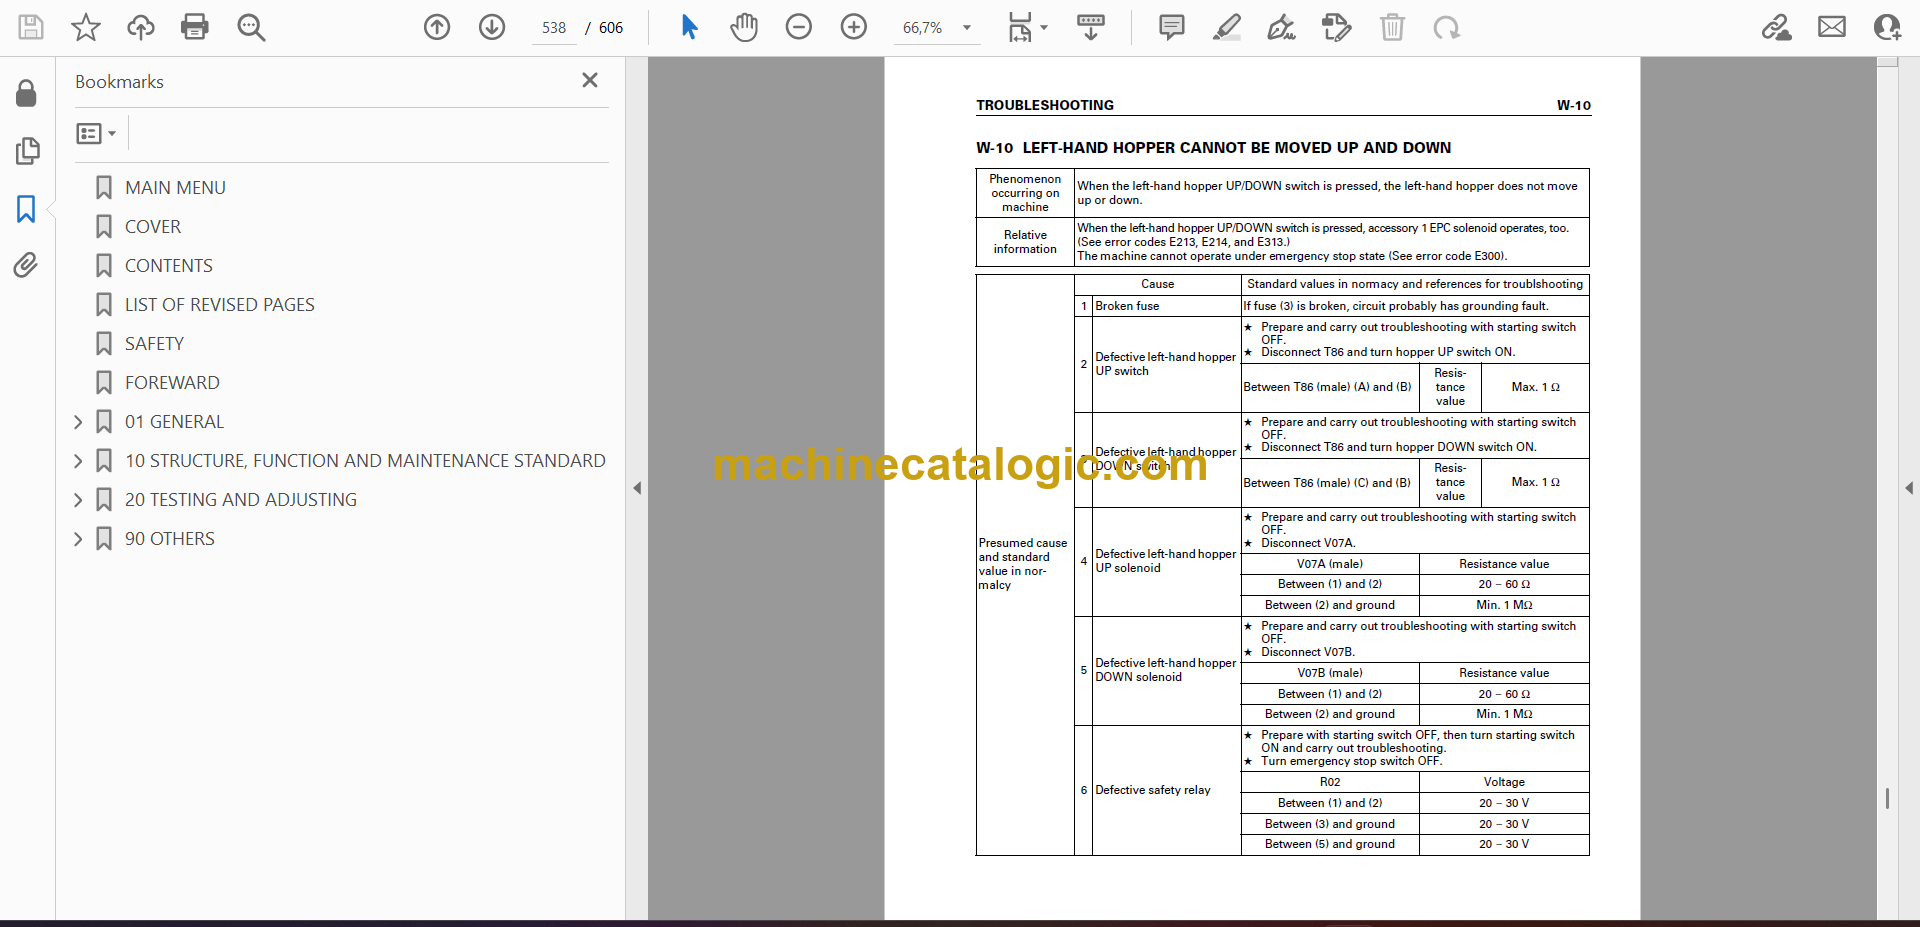The image size is (1920, 927).
Task: Open the LIST OF REVISED PAGES bookmark
Action: click(x=219, y=305)
